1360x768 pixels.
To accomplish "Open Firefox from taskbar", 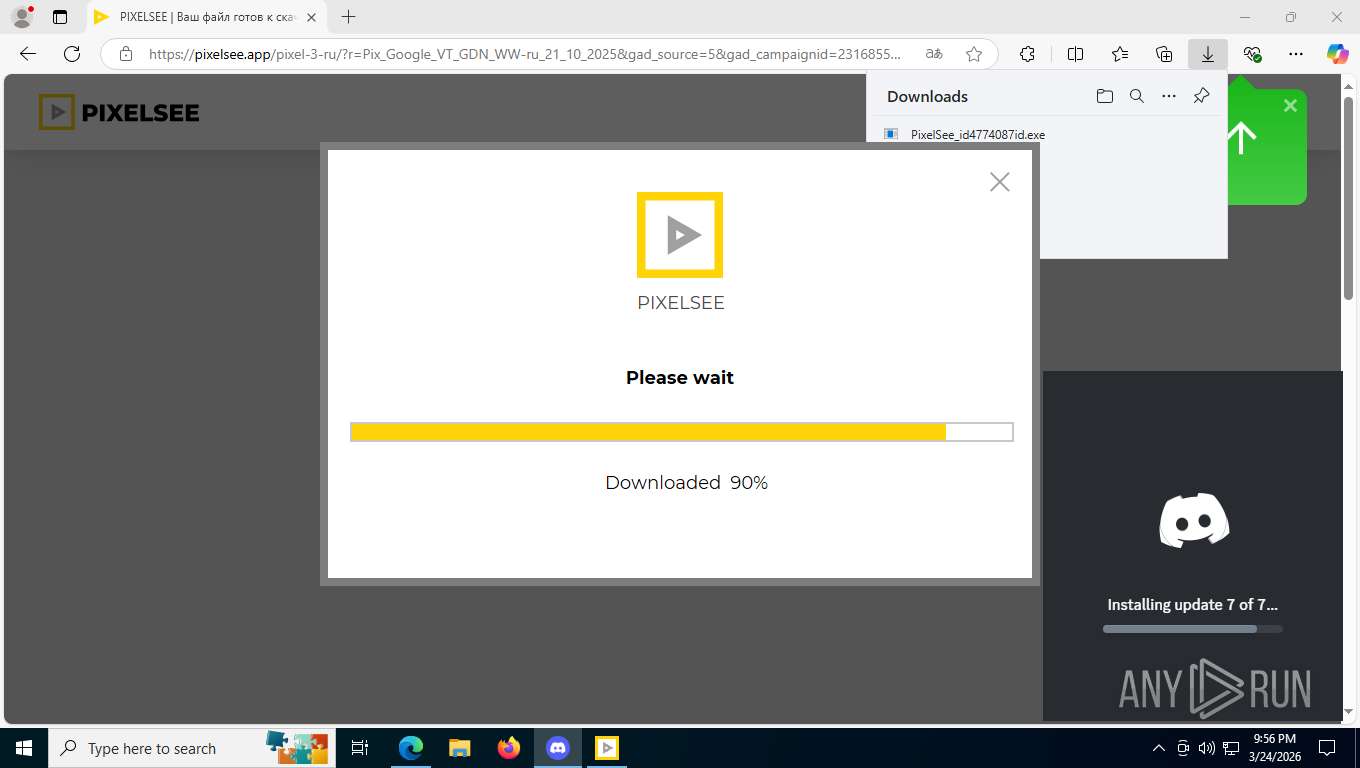I will [508, 748].
